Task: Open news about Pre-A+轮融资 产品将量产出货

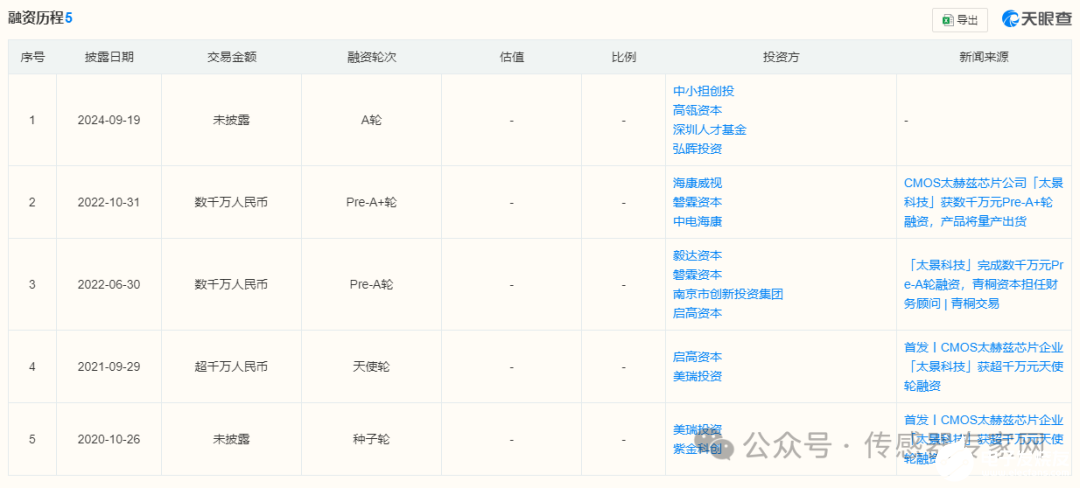Action: click(x=984, y=202)
